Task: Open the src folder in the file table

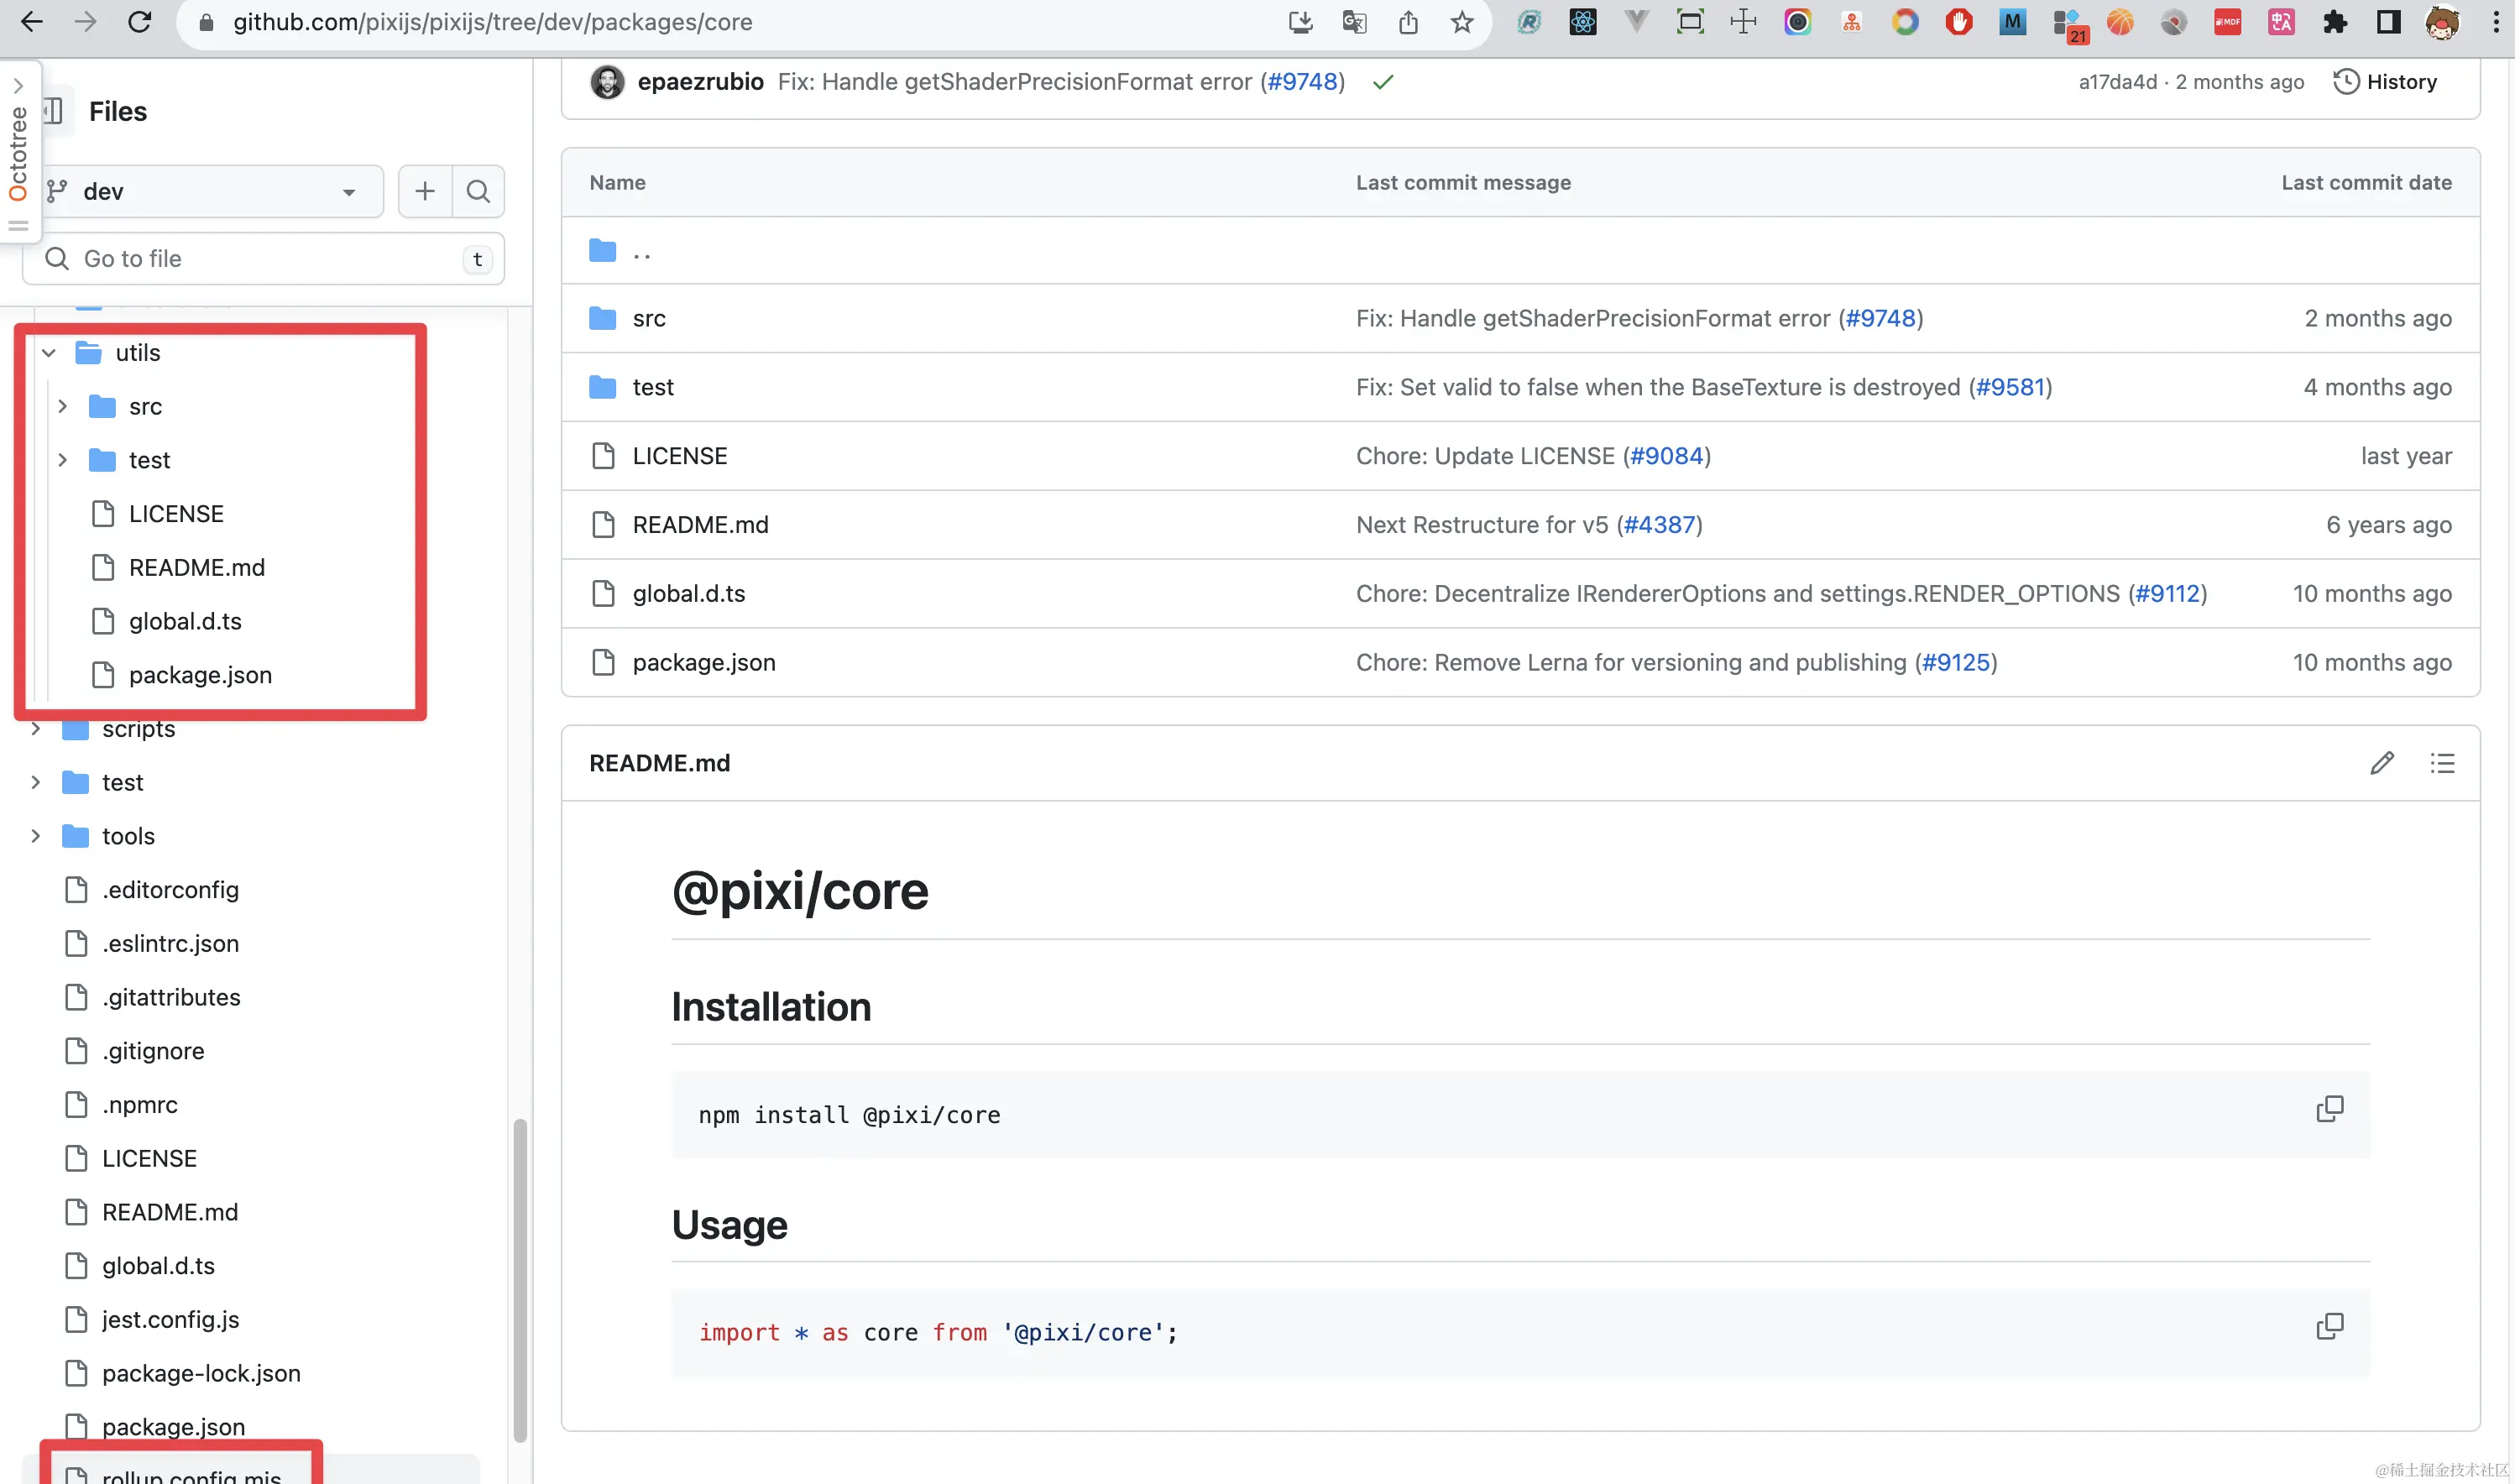Action: 649,318
